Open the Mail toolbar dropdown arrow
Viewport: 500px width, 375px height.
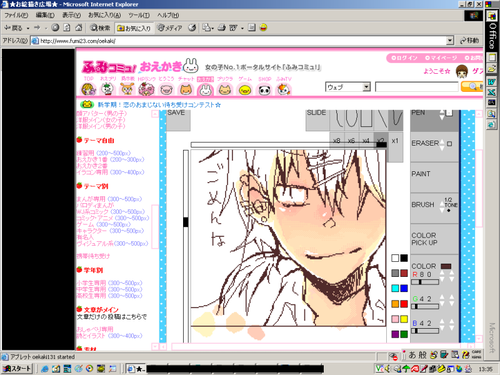pos(212,28)
